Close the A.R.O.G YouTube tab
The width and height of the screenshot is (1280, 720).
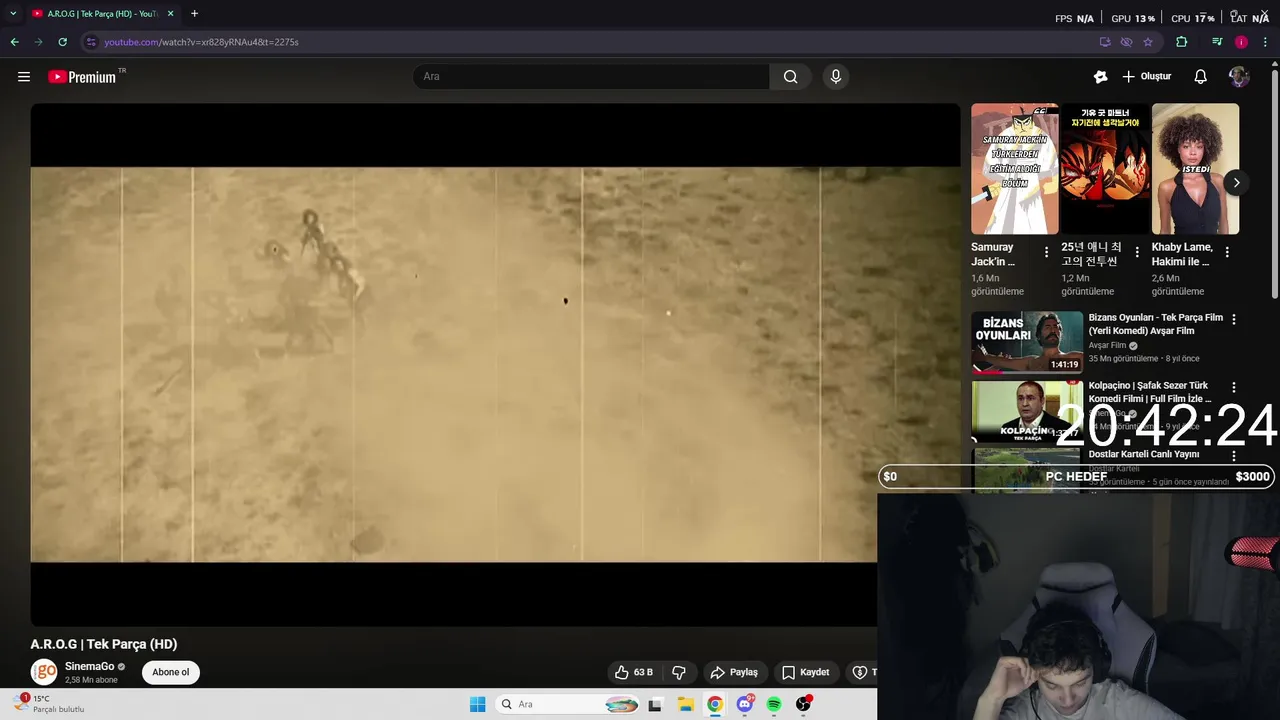(170, 14)
